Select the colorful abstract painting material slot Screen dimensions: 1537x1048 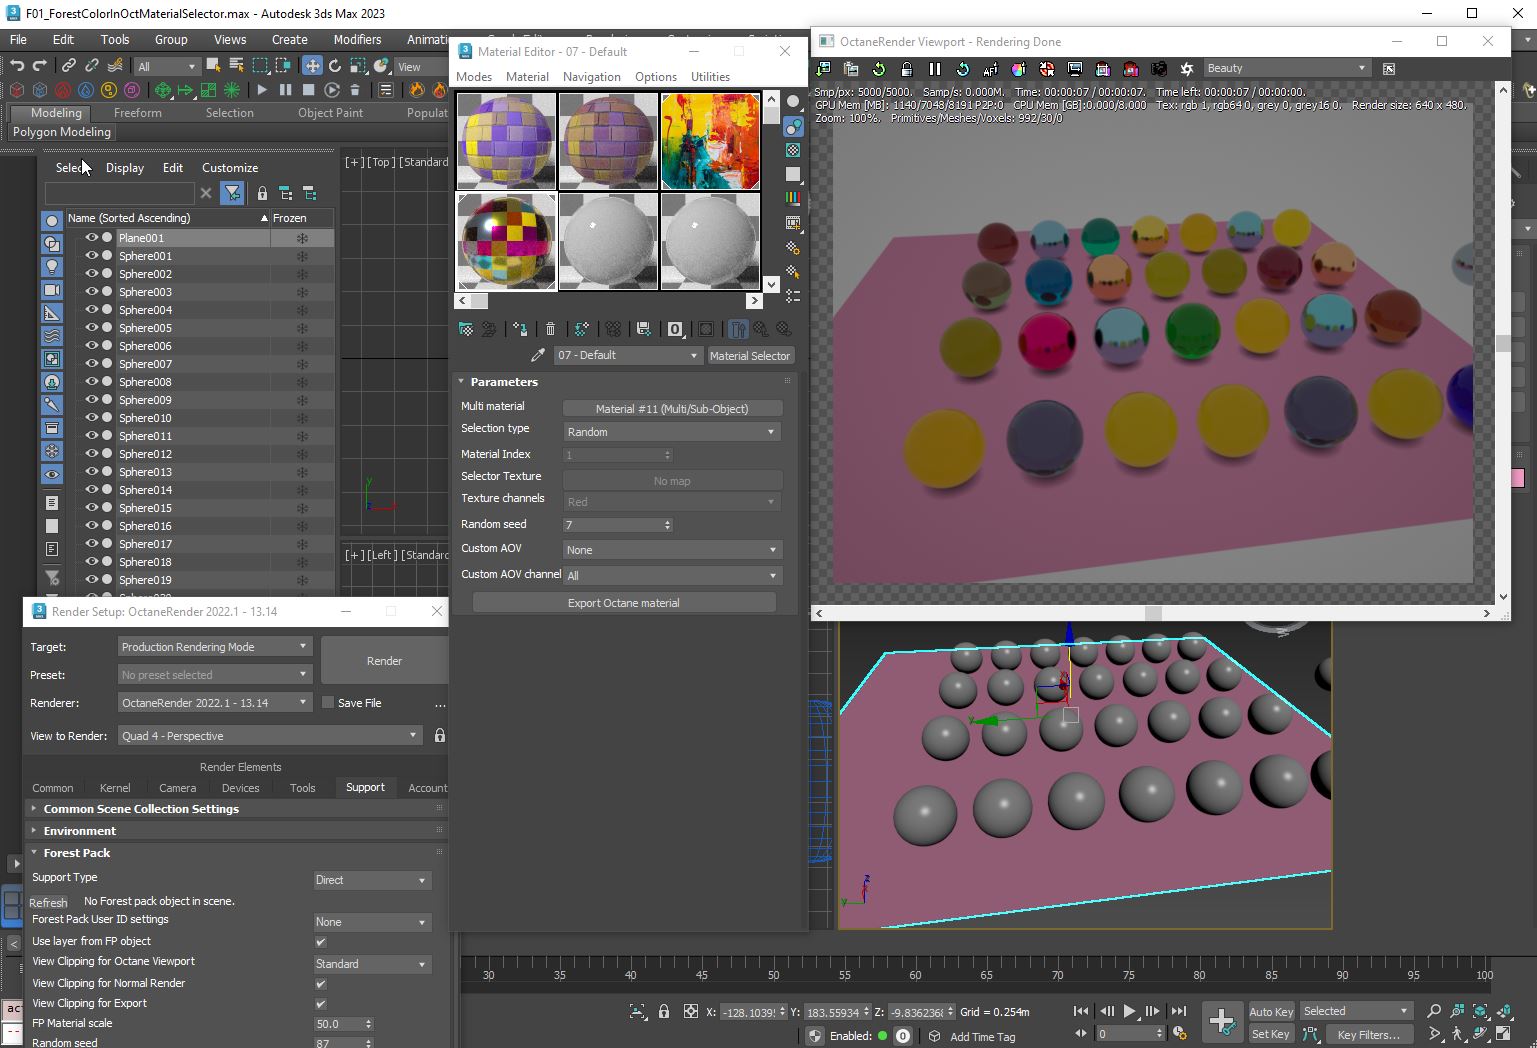tap(710, 141)
